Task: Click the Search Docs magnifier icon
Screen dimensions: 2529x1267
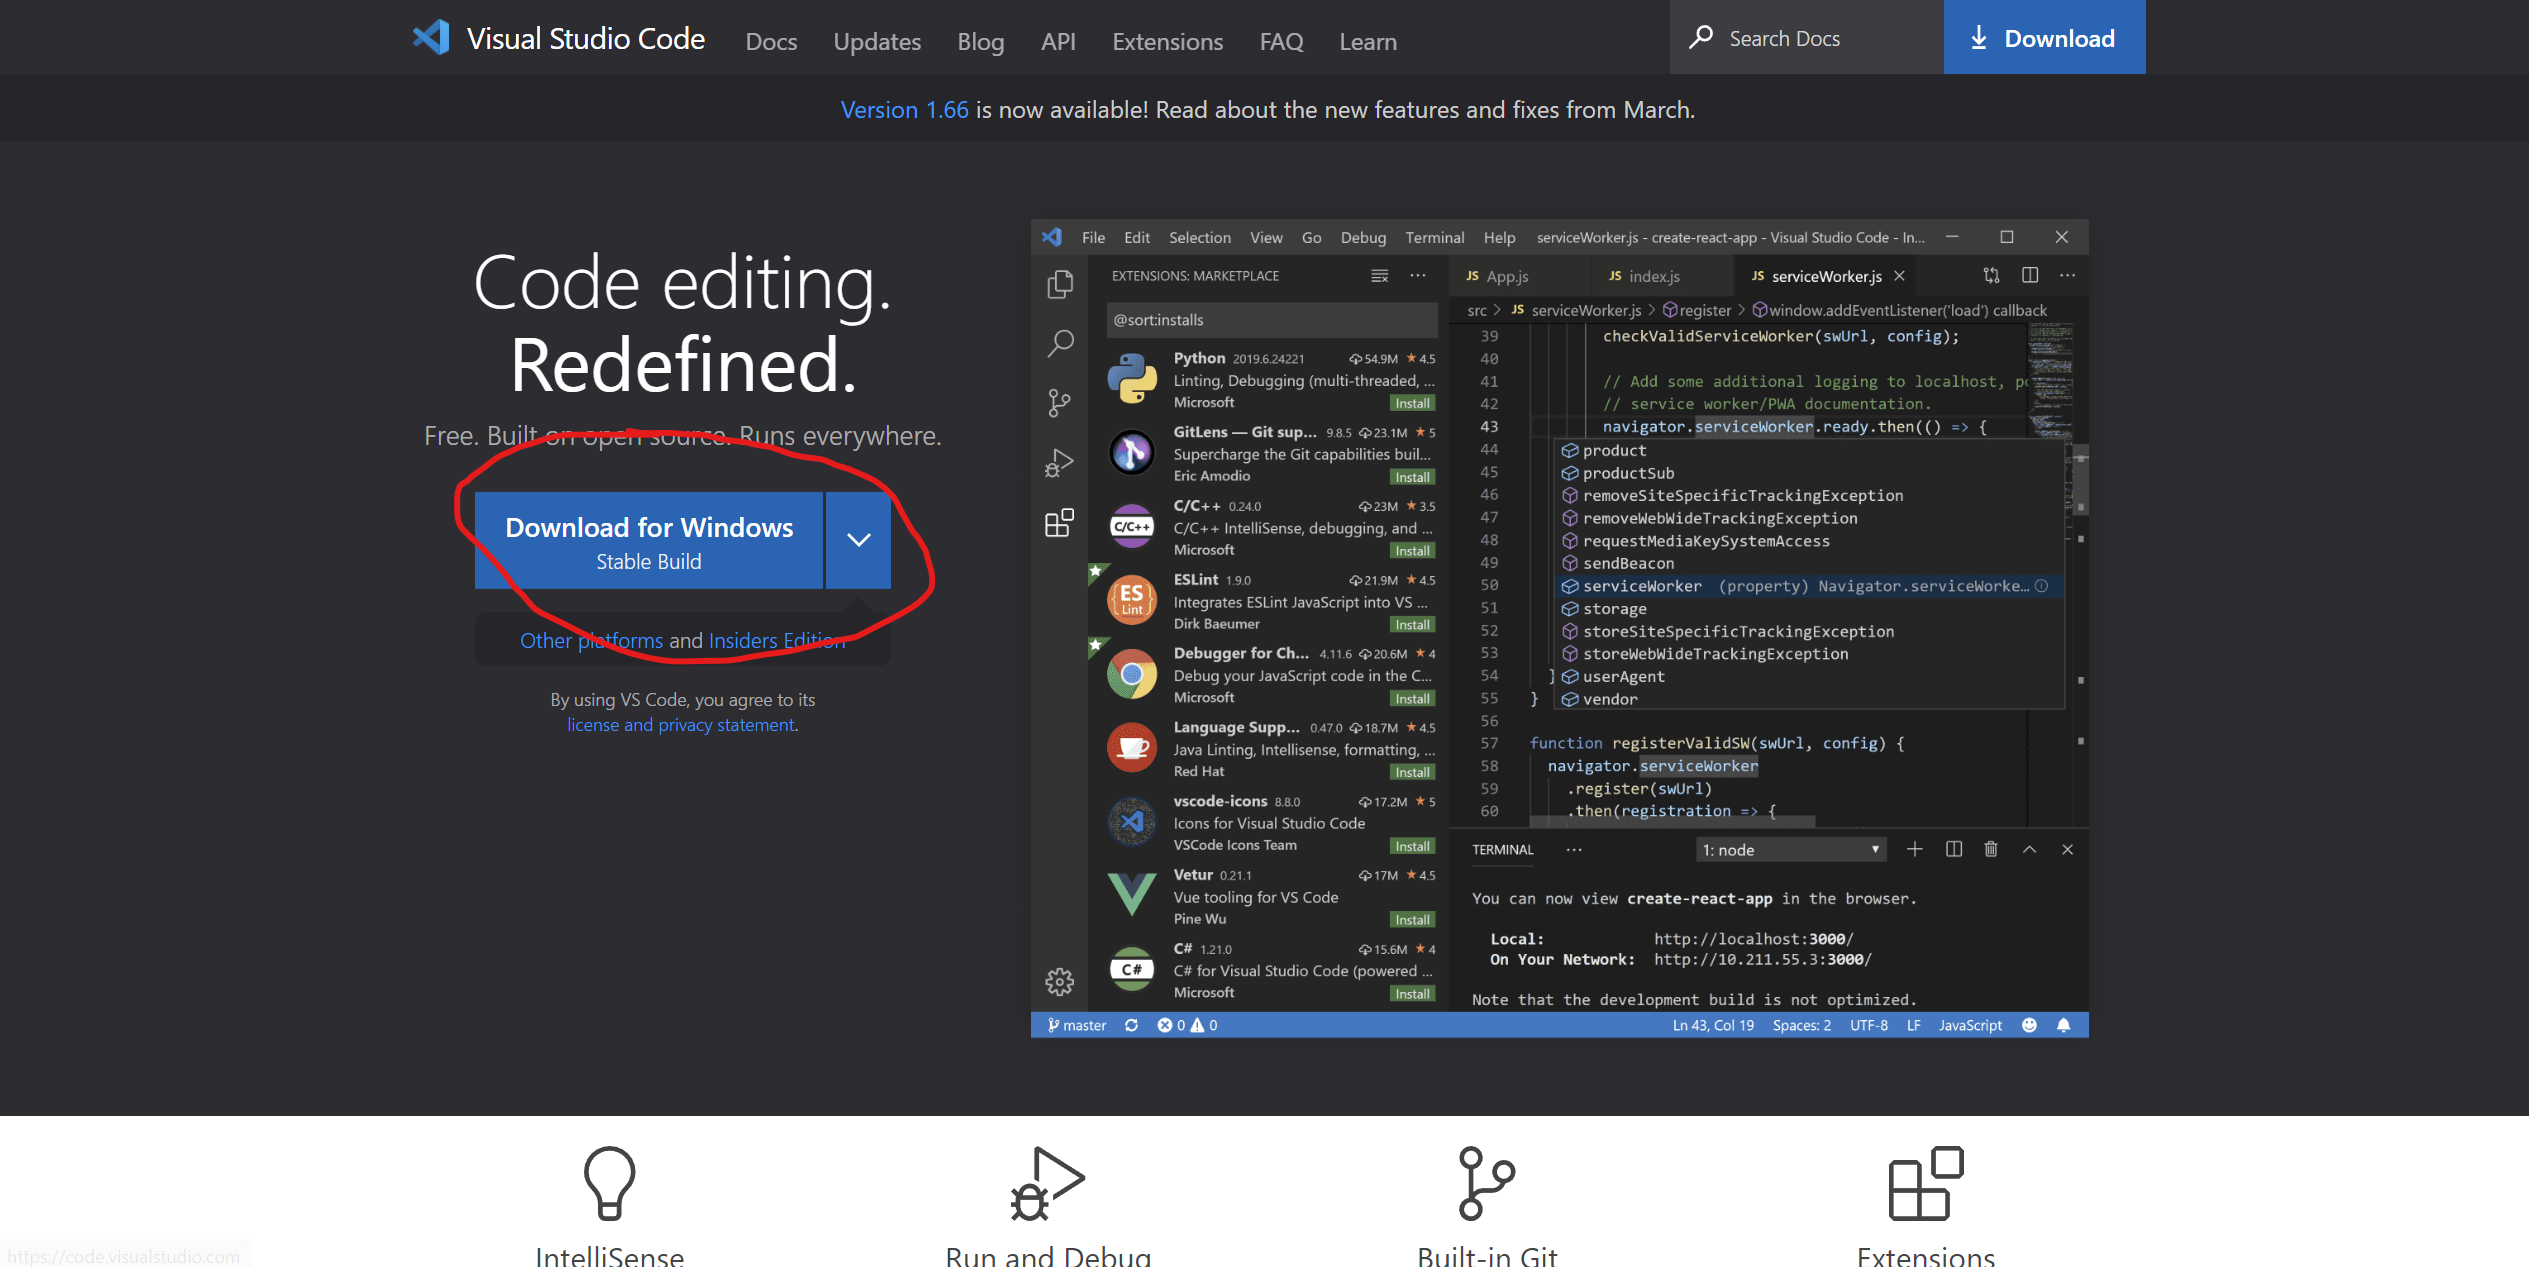Action: coord(1700,38)
